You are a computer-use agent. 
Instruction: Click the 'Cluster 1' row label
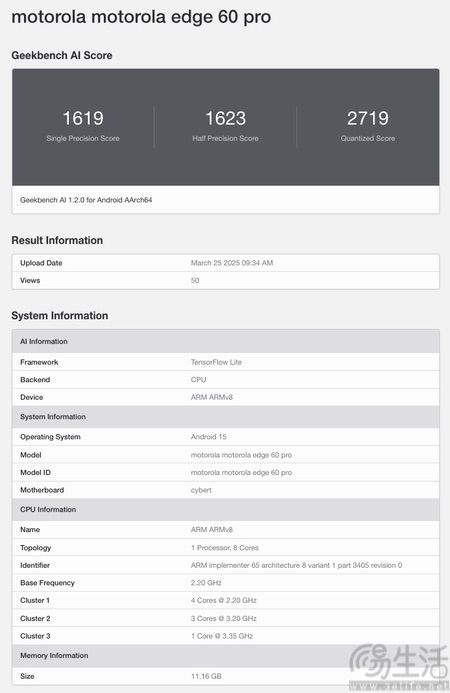pos(35,600)
